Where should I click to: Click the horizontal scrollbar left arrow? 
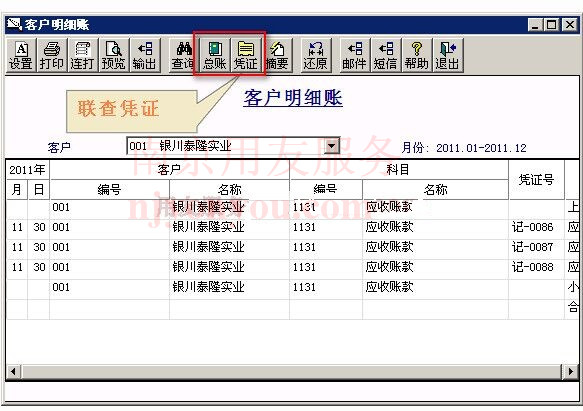pyautogui.click(x=13, y=371)
